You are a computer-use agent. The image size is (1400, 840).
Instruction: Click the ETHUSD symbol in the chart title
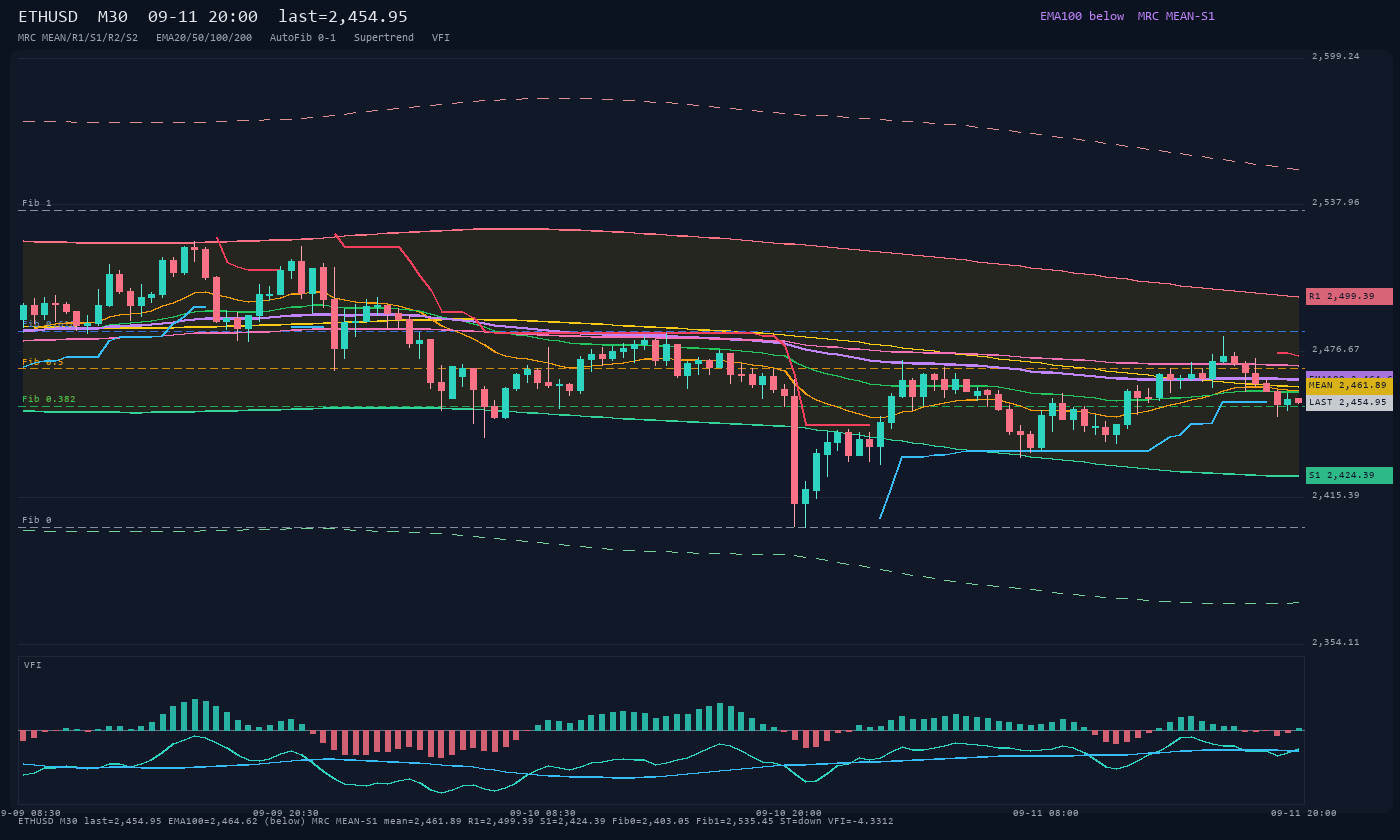pyautogui.click(x=48, y=17)
